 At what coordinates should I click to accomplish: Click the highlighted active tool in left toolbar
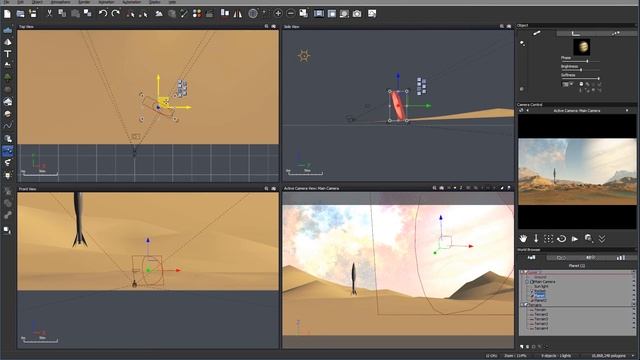[x=7, y=151]
